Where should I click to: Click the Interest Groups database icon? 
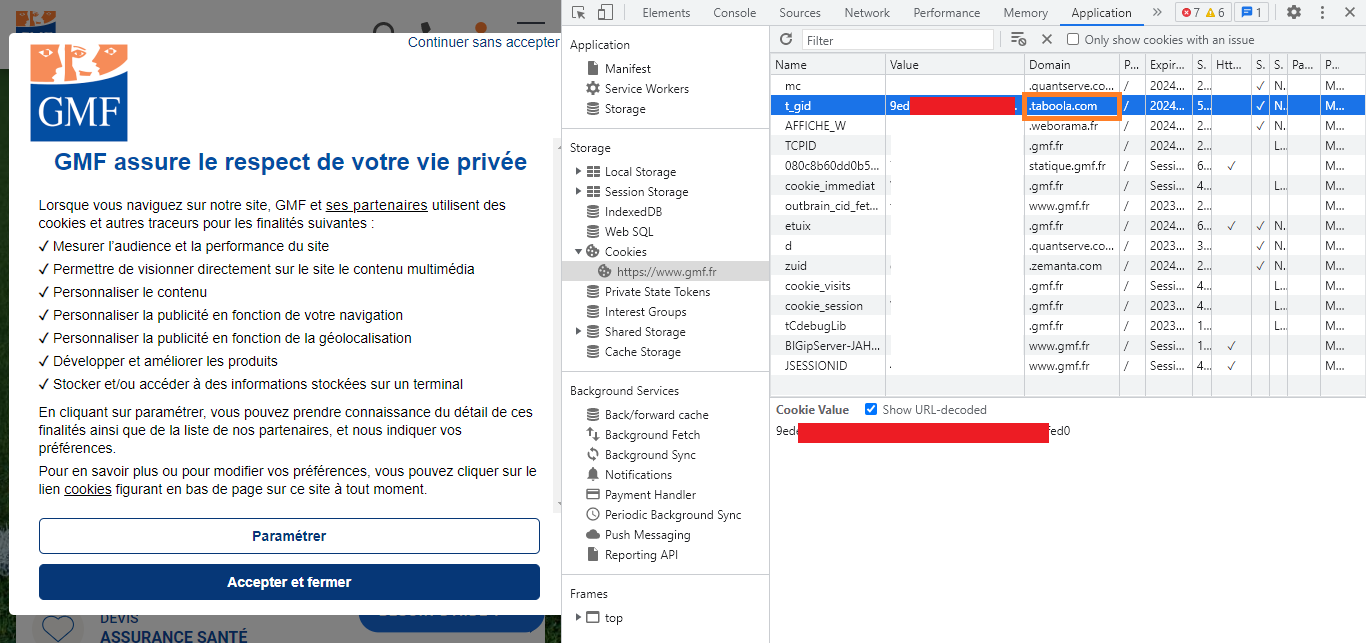(593, 312)
